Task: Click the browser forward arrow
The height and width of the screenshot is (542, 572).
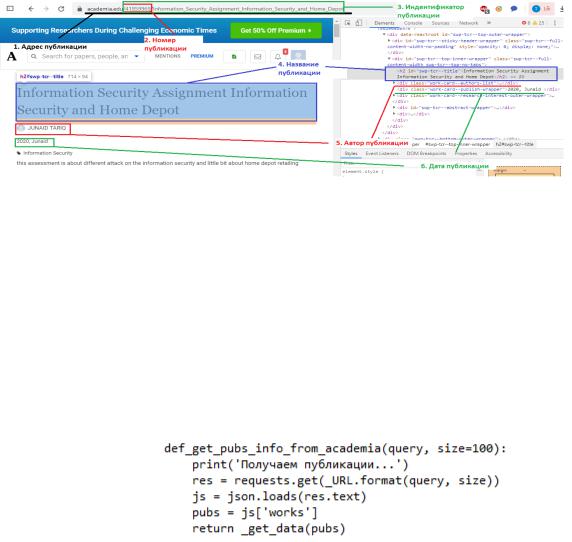Action: (x=46, y=9)
